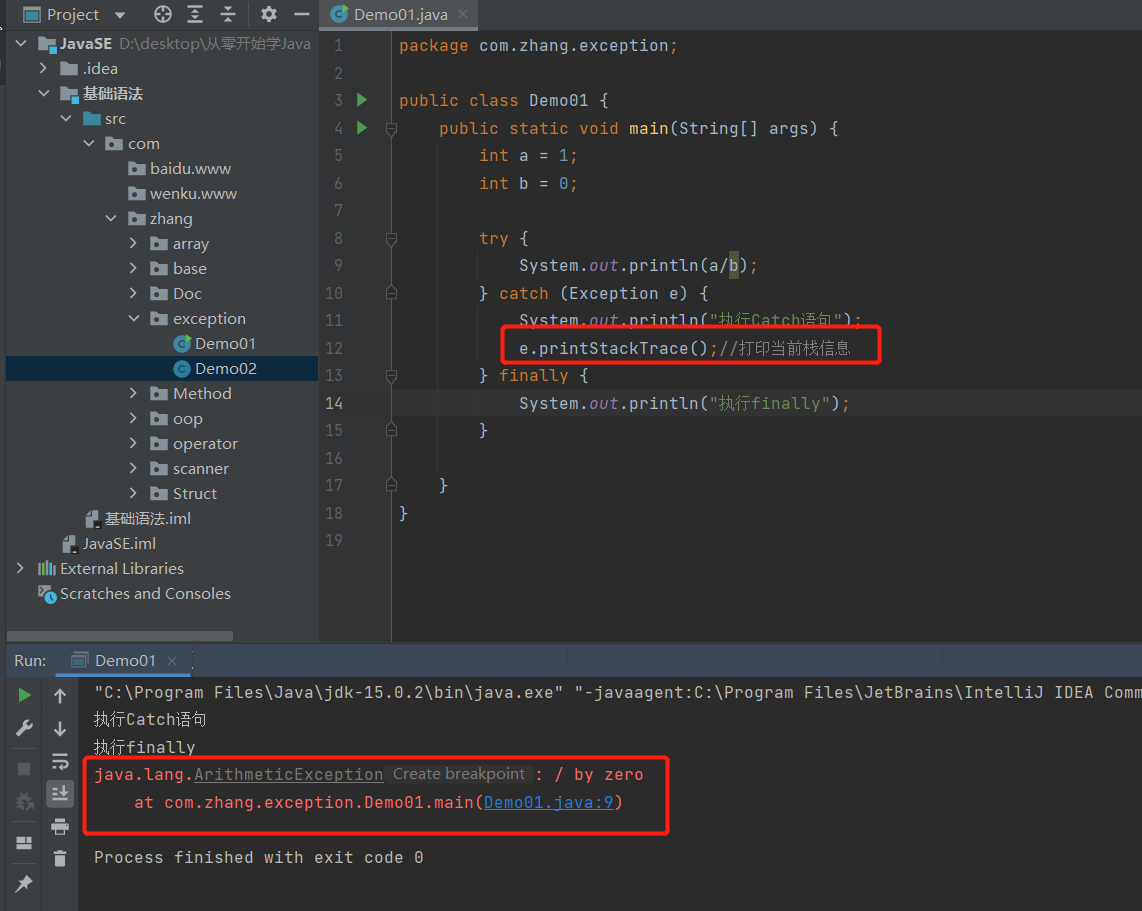This screenshot has width=1142, height=911.
Task: Click the Up the stack trace arrow
Action: click(x=60, y=695)
